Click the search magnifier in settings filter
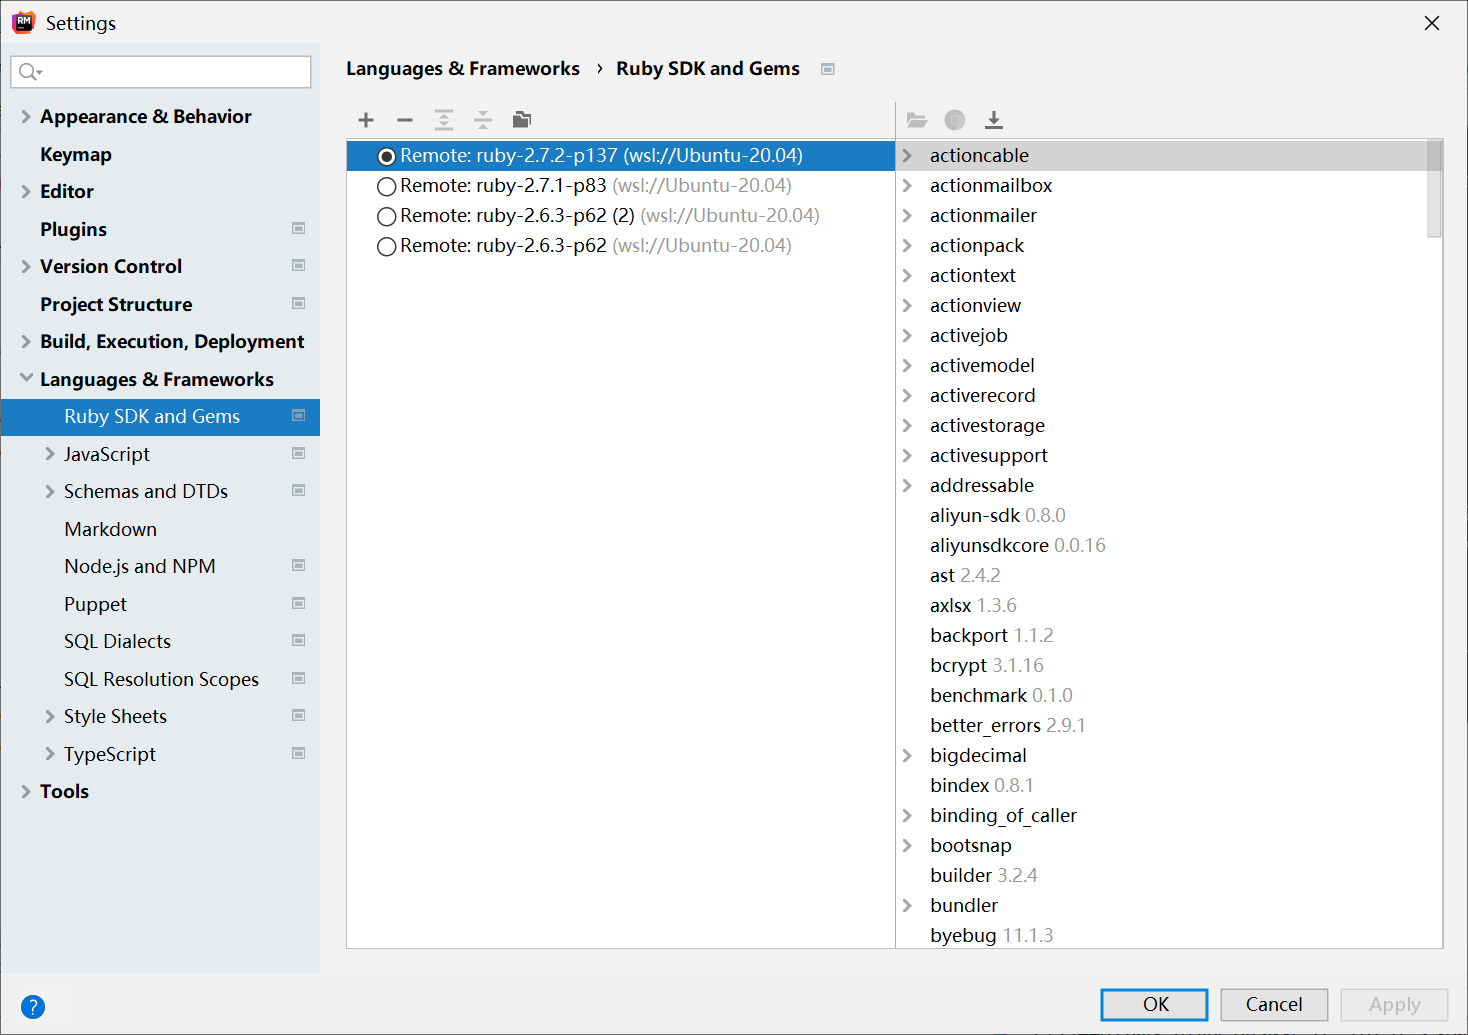This screenshot has height=1035, width=1468. [x=30, y=72]
